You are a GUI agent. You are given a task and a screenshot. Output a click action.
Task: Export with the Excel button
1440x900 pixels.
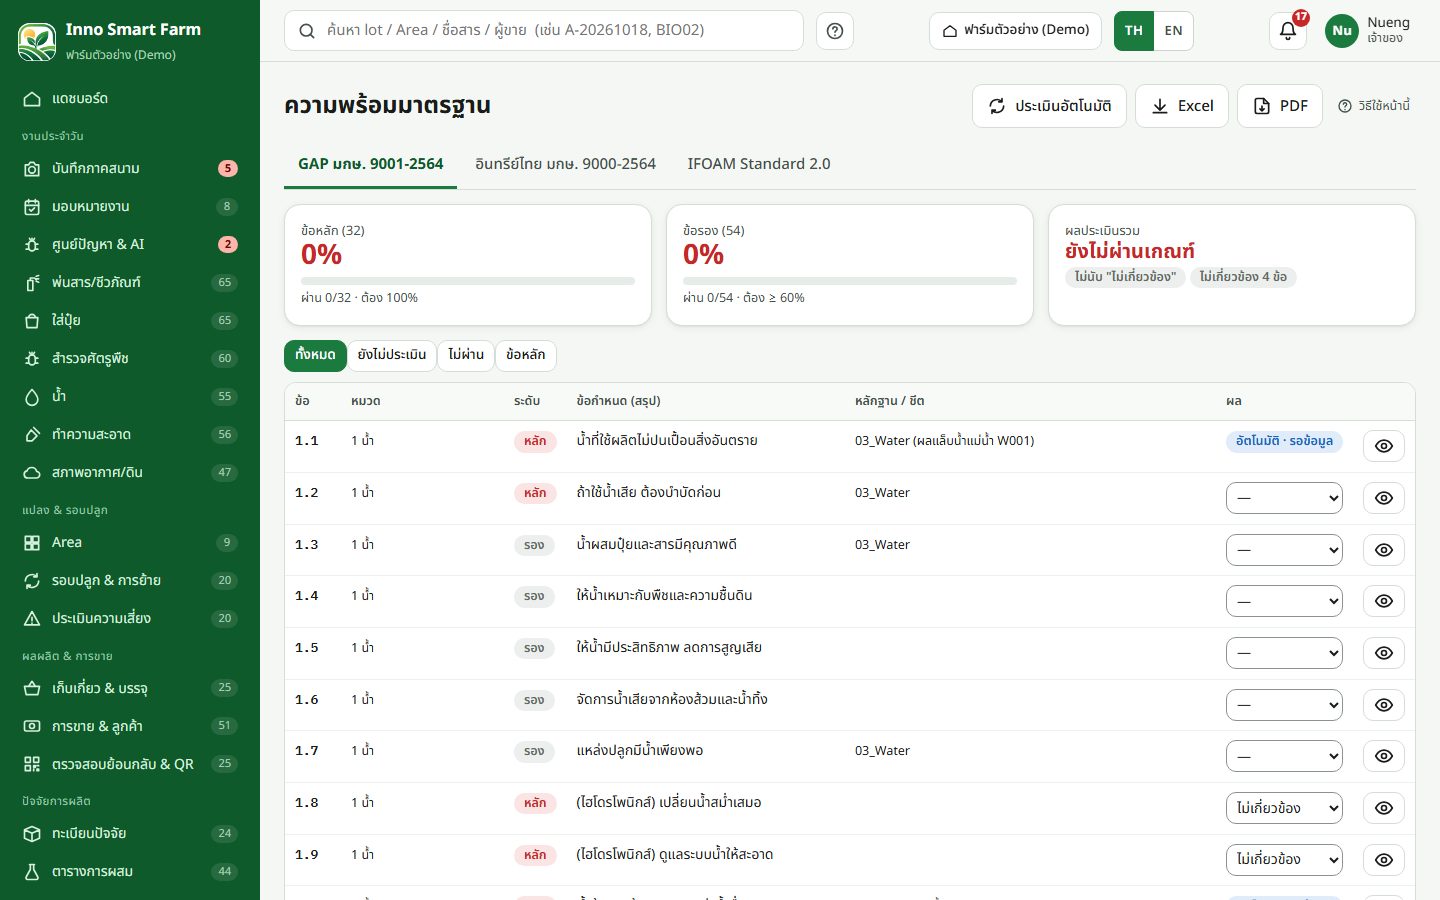(x=1182, y=106)
